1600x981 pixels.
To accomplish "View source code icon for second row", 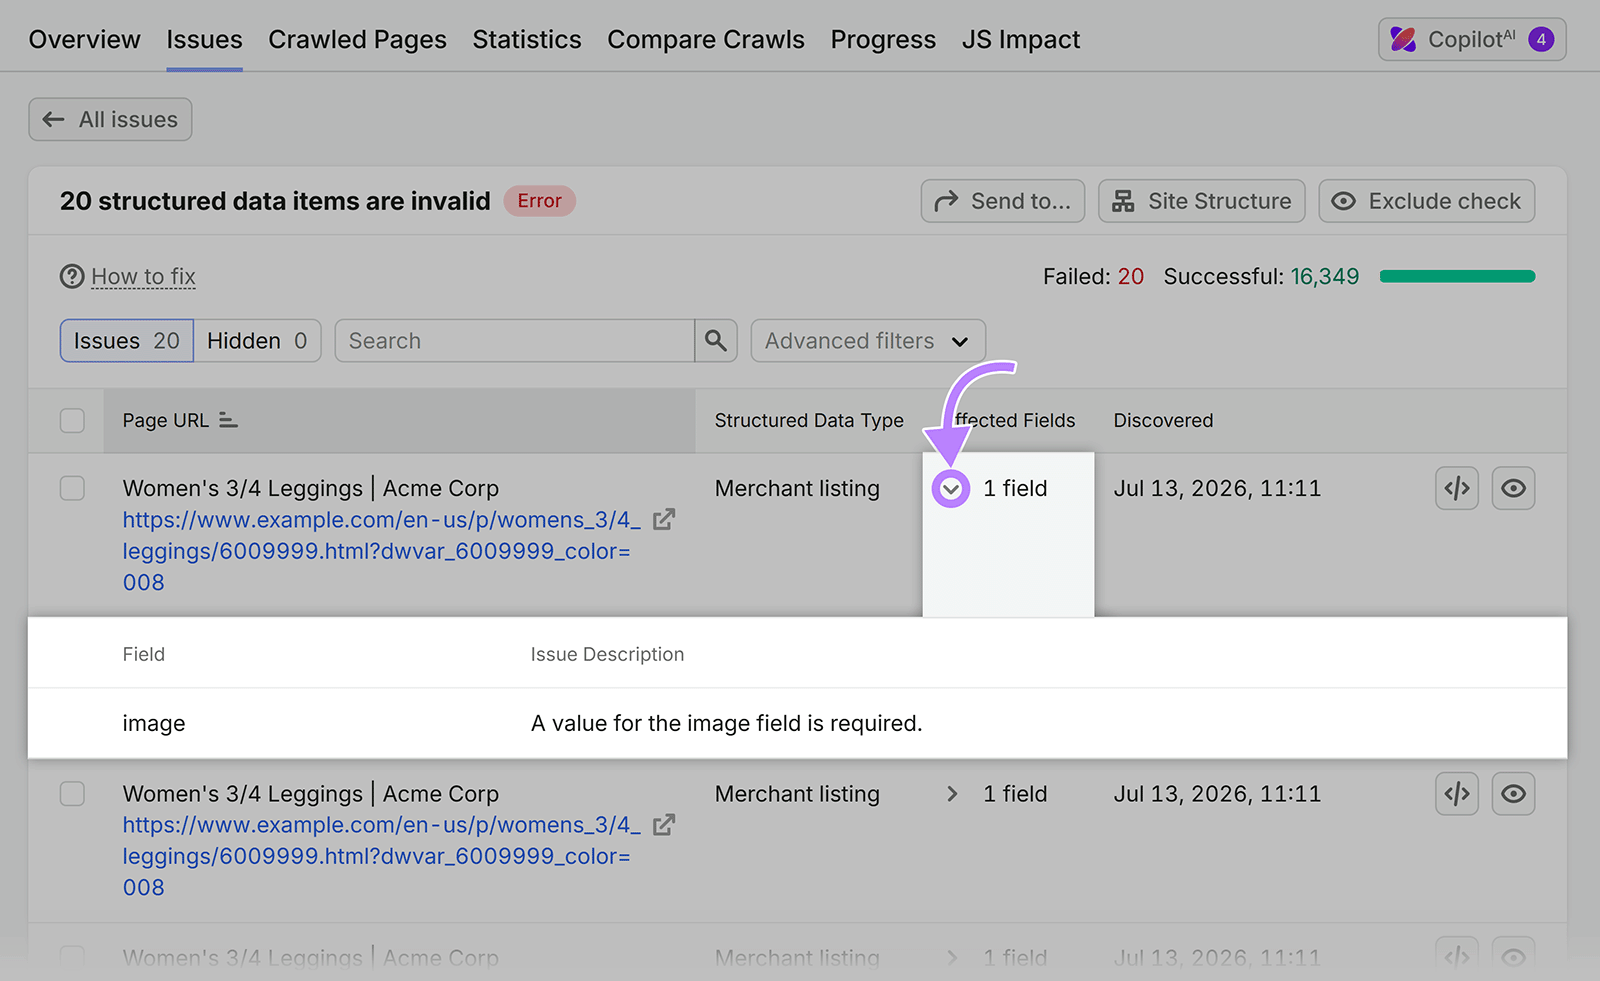I will tap(1457, 794).
